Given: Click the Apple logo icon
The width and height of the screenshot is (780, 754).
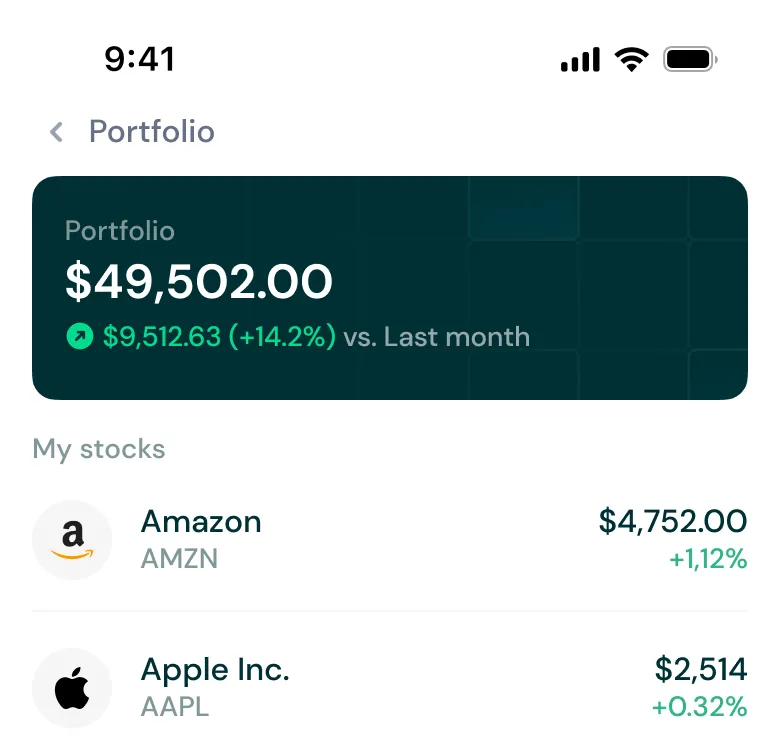Looking at the screenshot, I should pos(72,688).
